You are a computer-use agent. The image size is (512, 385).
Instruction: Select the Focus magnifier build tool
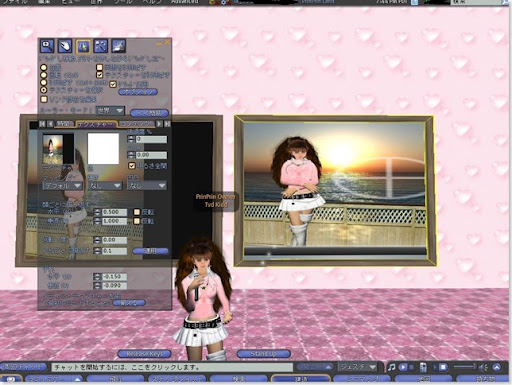(x=47, y=46)
